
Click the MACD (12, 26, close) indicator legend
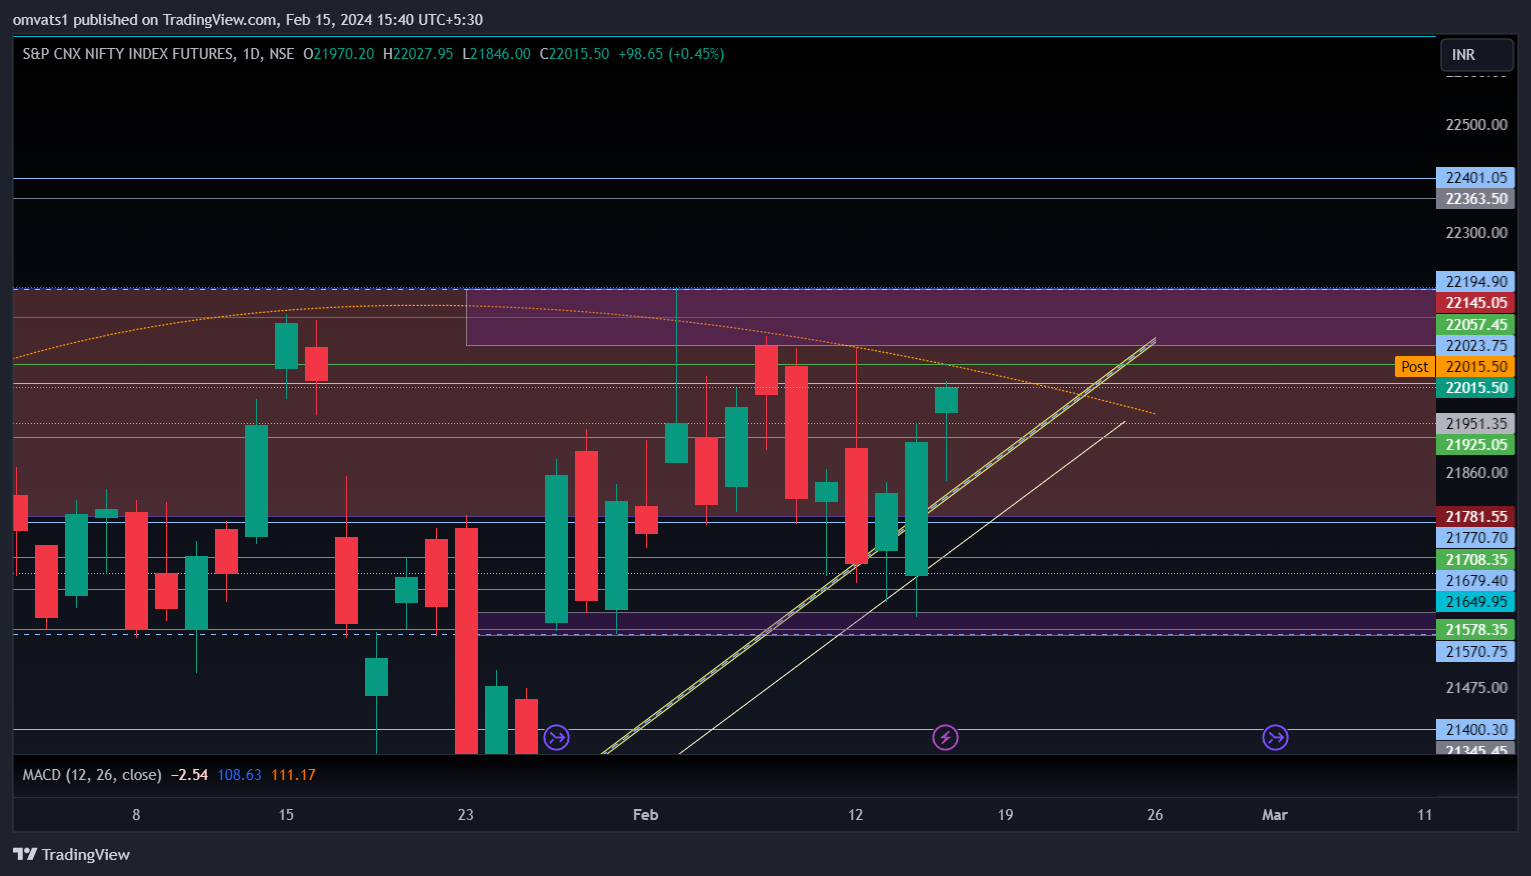pos(92,775)
